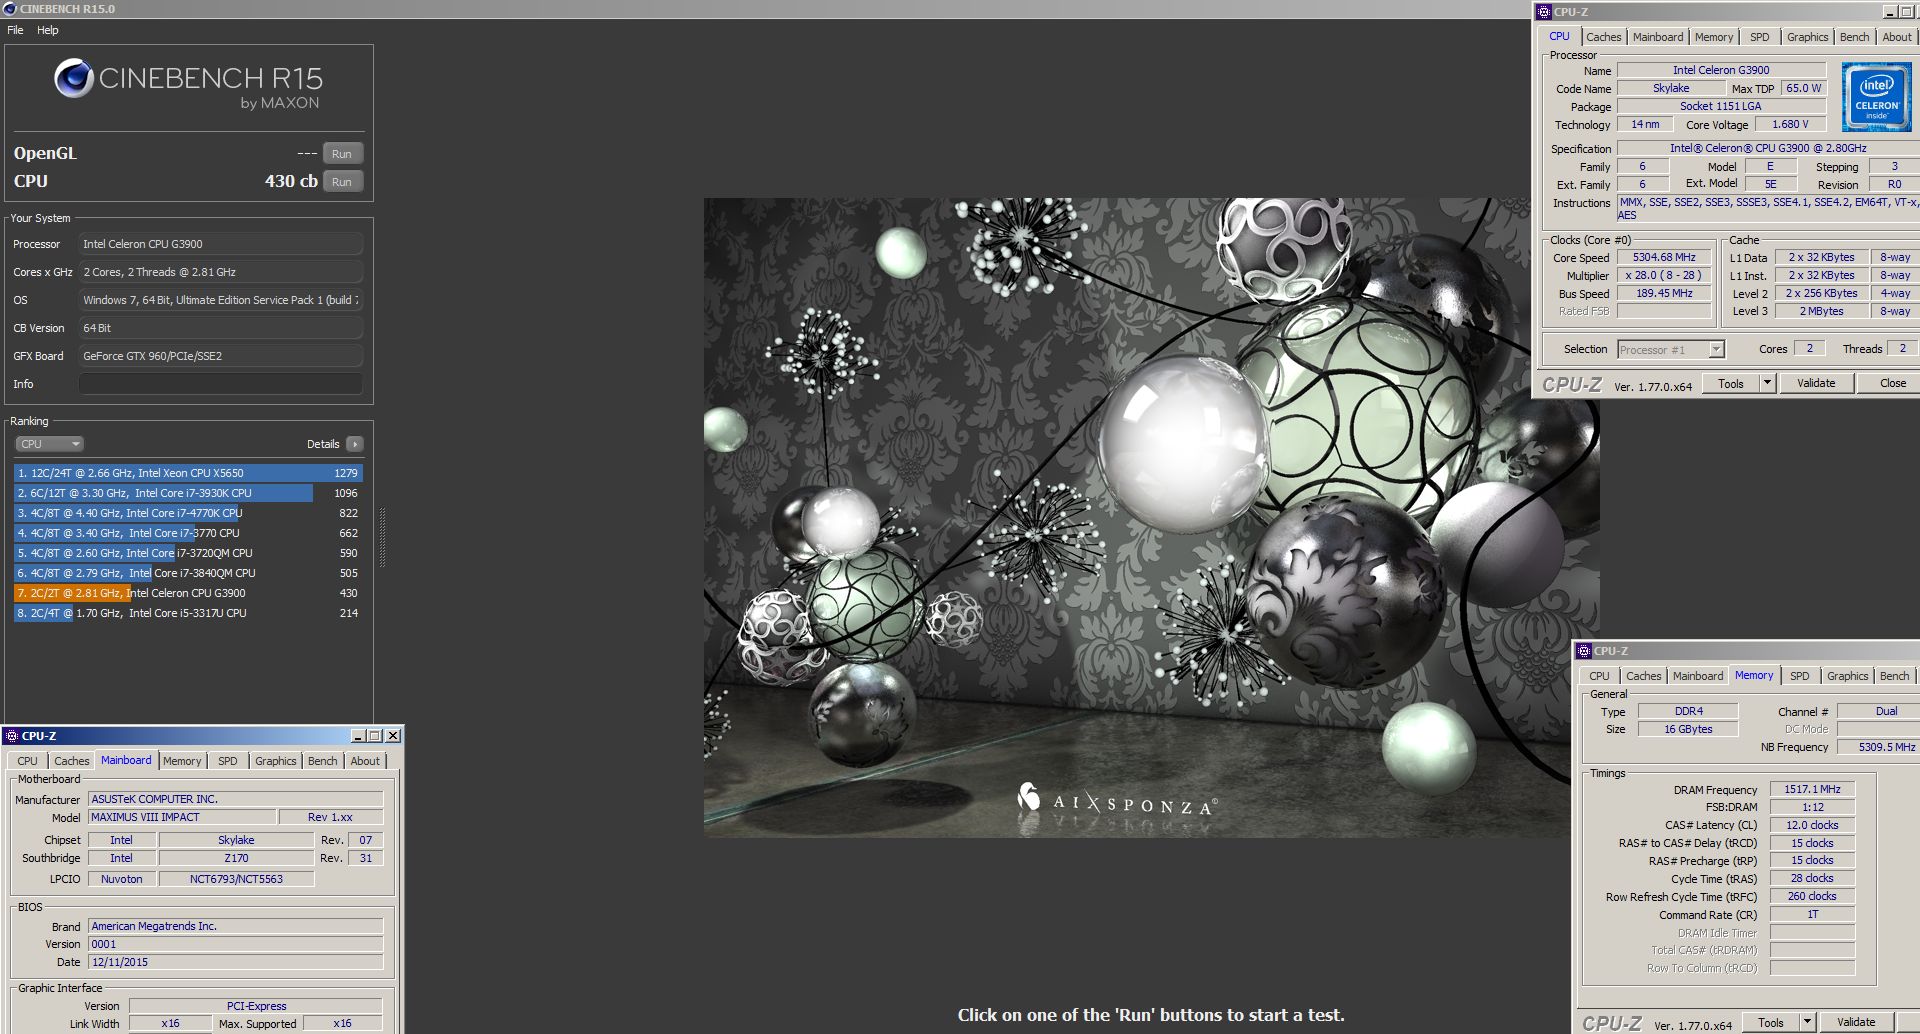This screenshot has height=1034, width=1920.
Task: Click the Intel Celeron logo in CPU-Z
Action: coord(1877,97)
